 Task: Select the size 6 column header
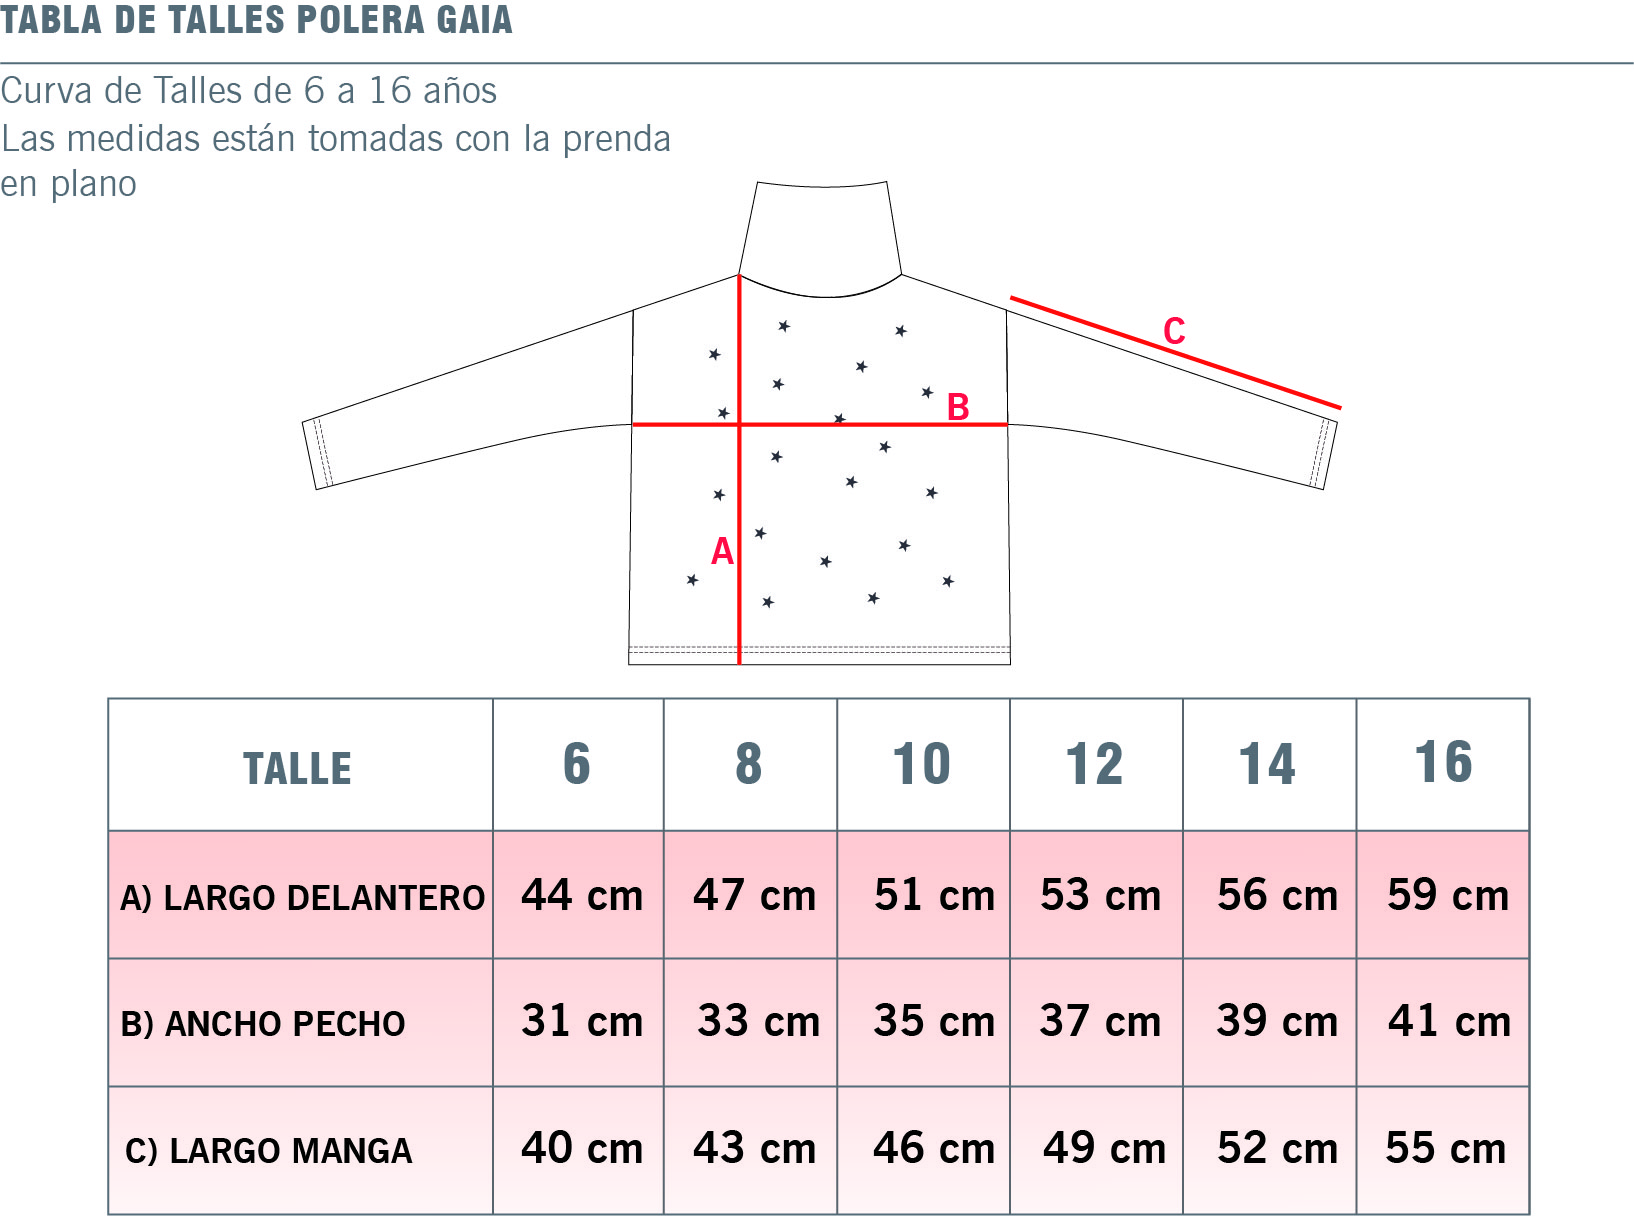click(577, 765)
